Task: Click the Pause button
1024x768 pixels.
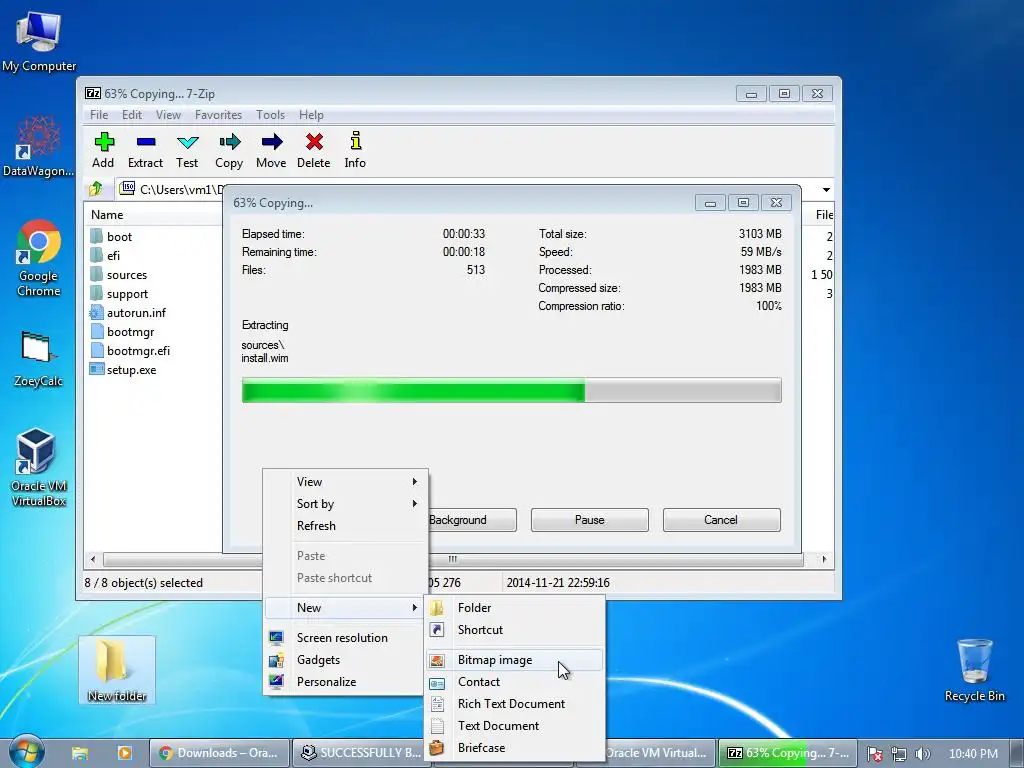Action: click(x=590, y=520)
